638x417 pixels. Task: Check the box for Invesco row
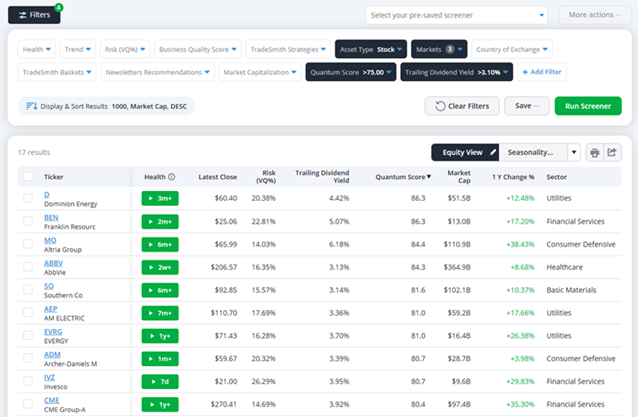point(28,381)
